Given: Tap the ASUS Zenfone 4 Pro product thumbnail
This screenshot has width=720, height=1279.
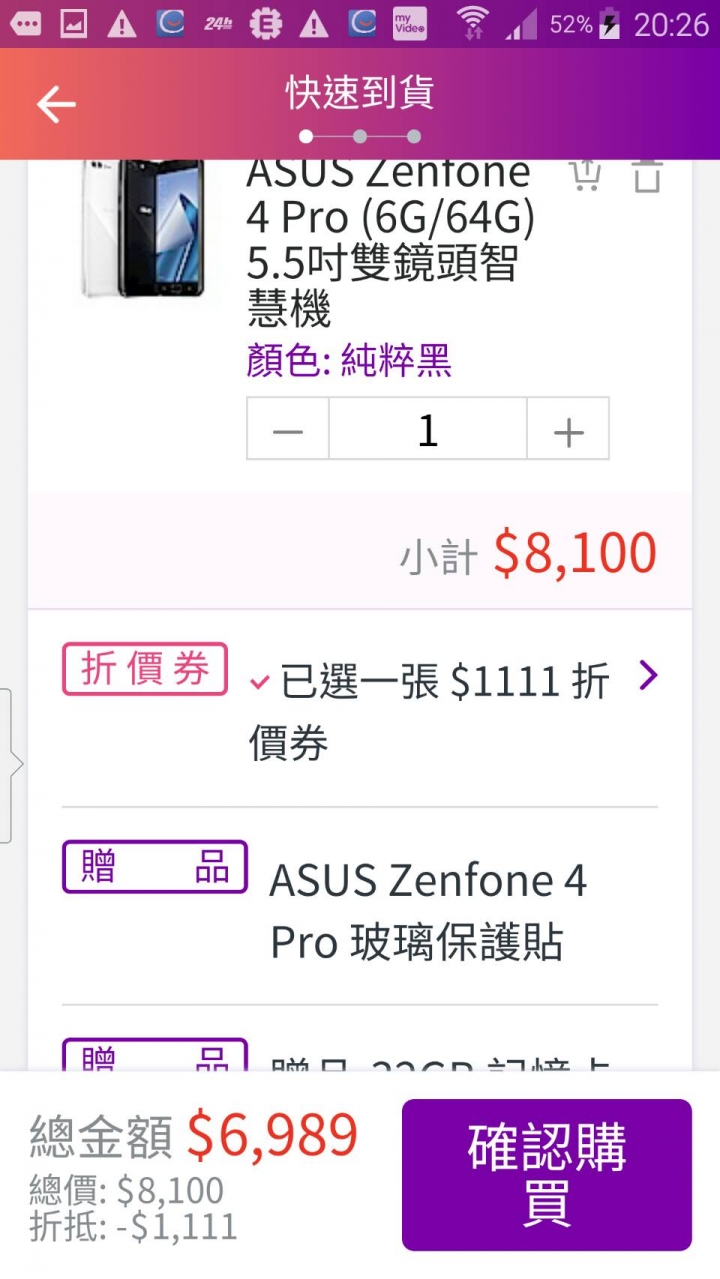Looking at the screenshot, I should (x=147, y=228).
